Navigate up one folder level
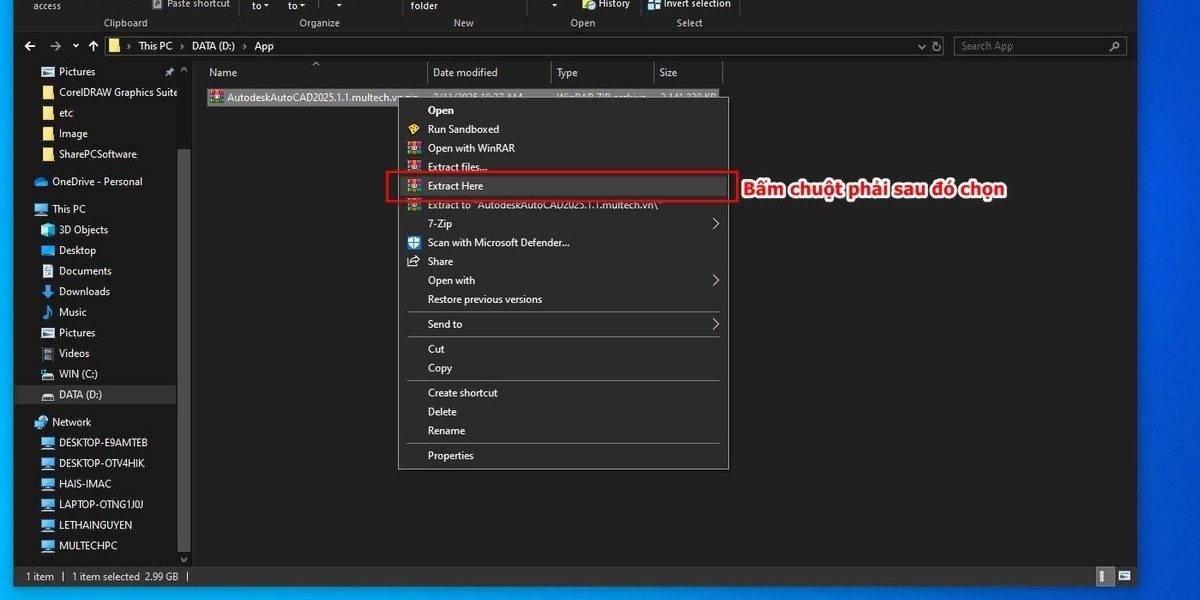 pyautogui.click(x=92, y=45)
